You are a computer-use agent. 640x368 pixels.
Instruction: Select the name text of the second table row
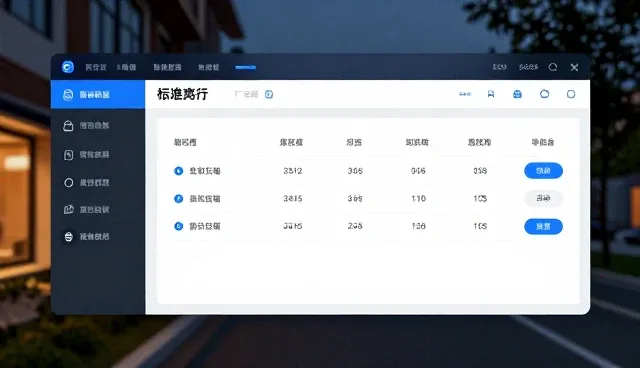[205, 199]
